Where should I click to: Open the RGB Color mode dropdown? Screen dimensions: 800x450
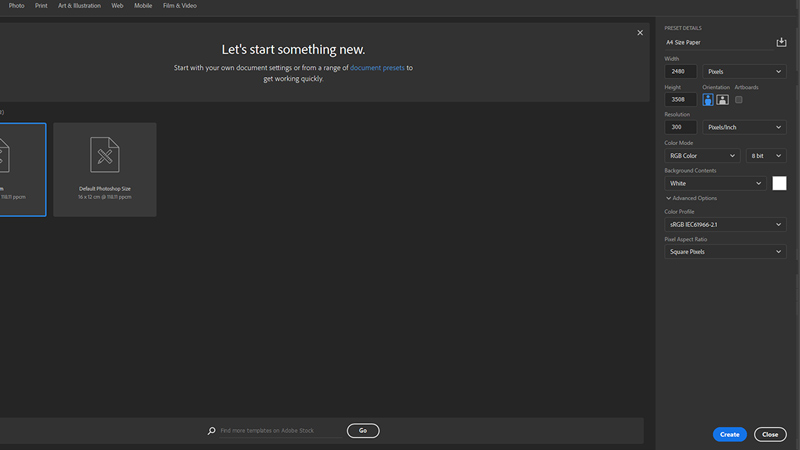702,156
